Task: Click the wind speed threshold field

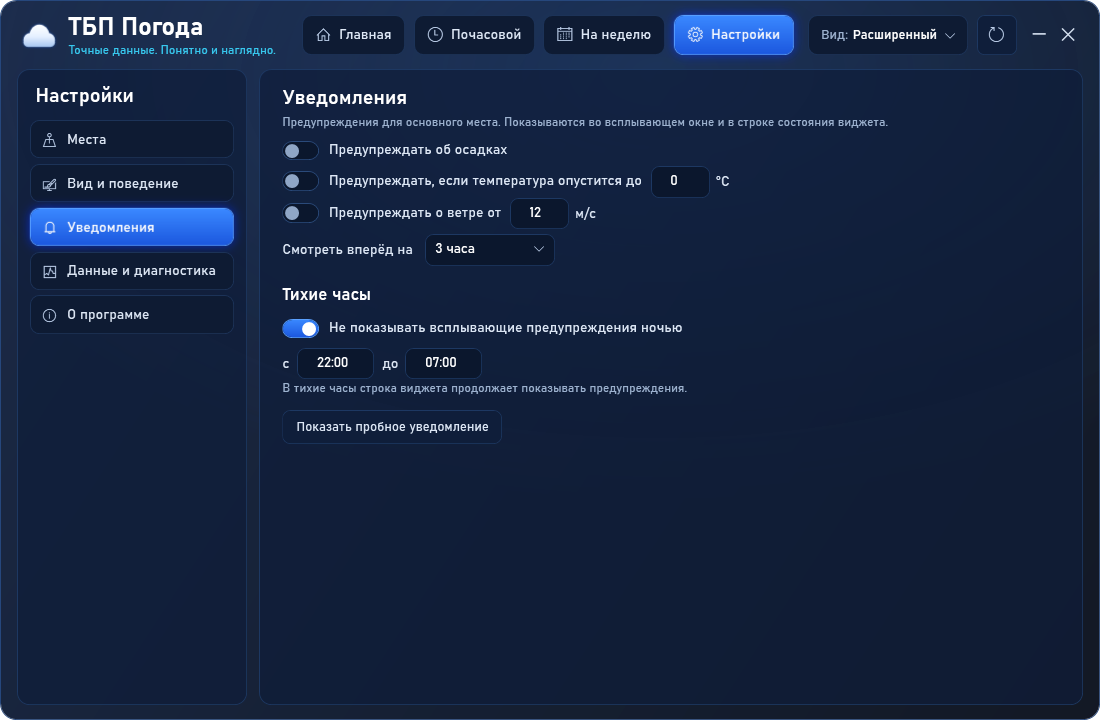Action: 539,213
